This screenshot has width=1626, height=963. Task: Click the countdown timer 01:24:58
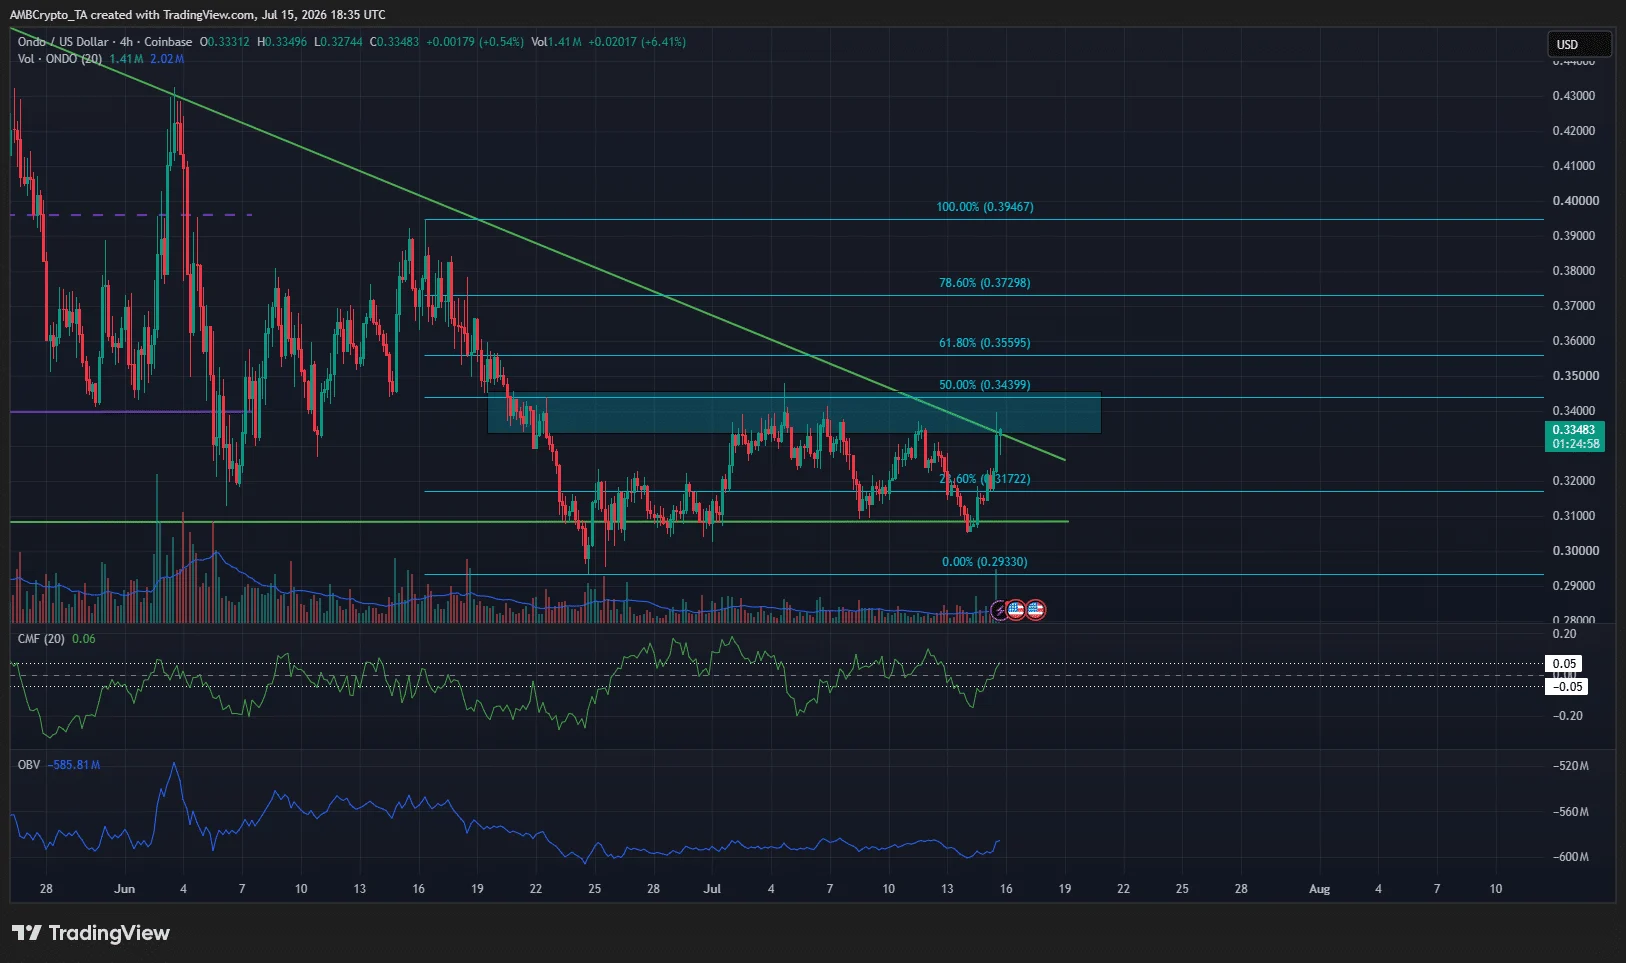pyautogui.click(x=1575, y=444)
